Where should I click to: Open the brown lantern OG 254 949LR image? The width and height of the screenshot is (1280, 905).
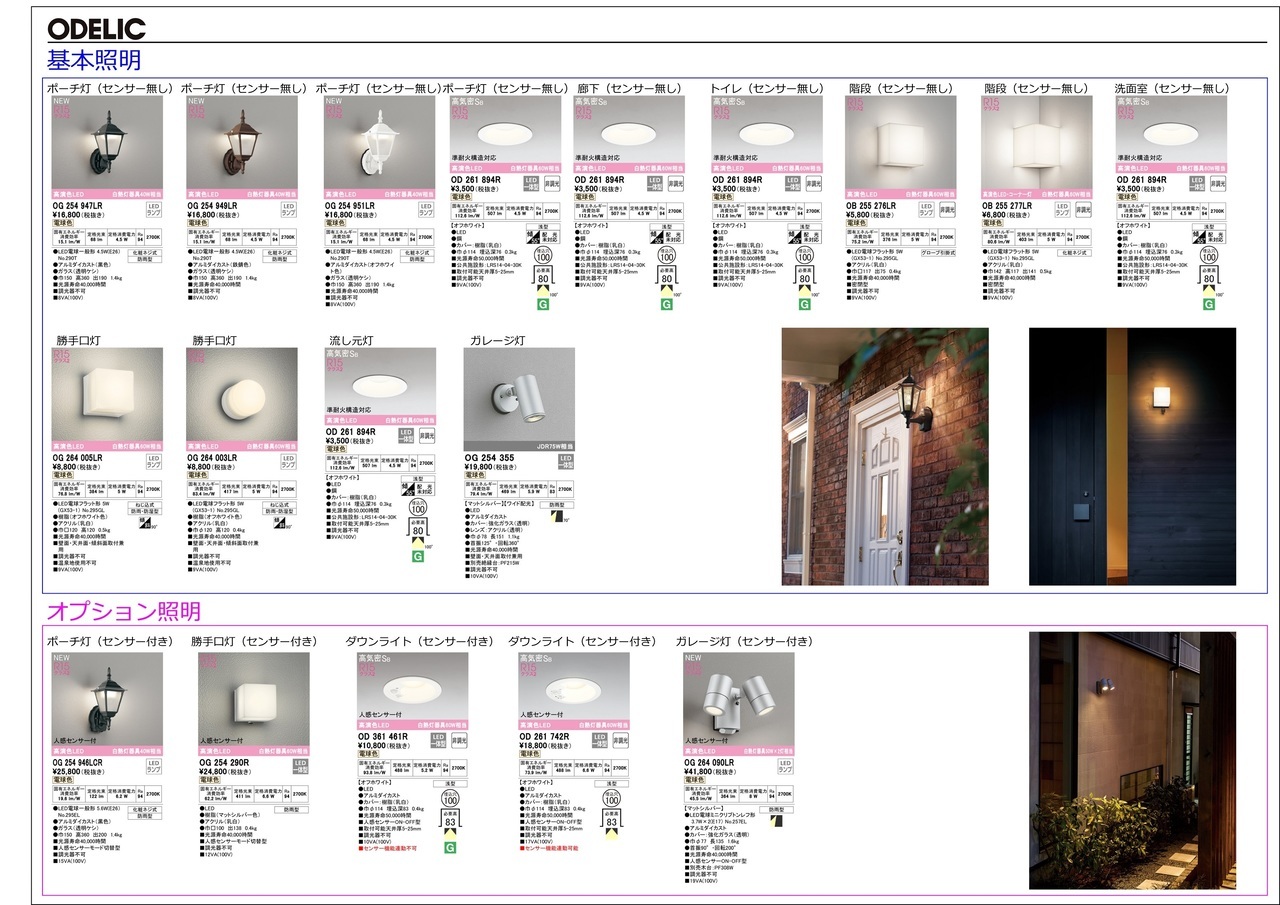[242, 148]
